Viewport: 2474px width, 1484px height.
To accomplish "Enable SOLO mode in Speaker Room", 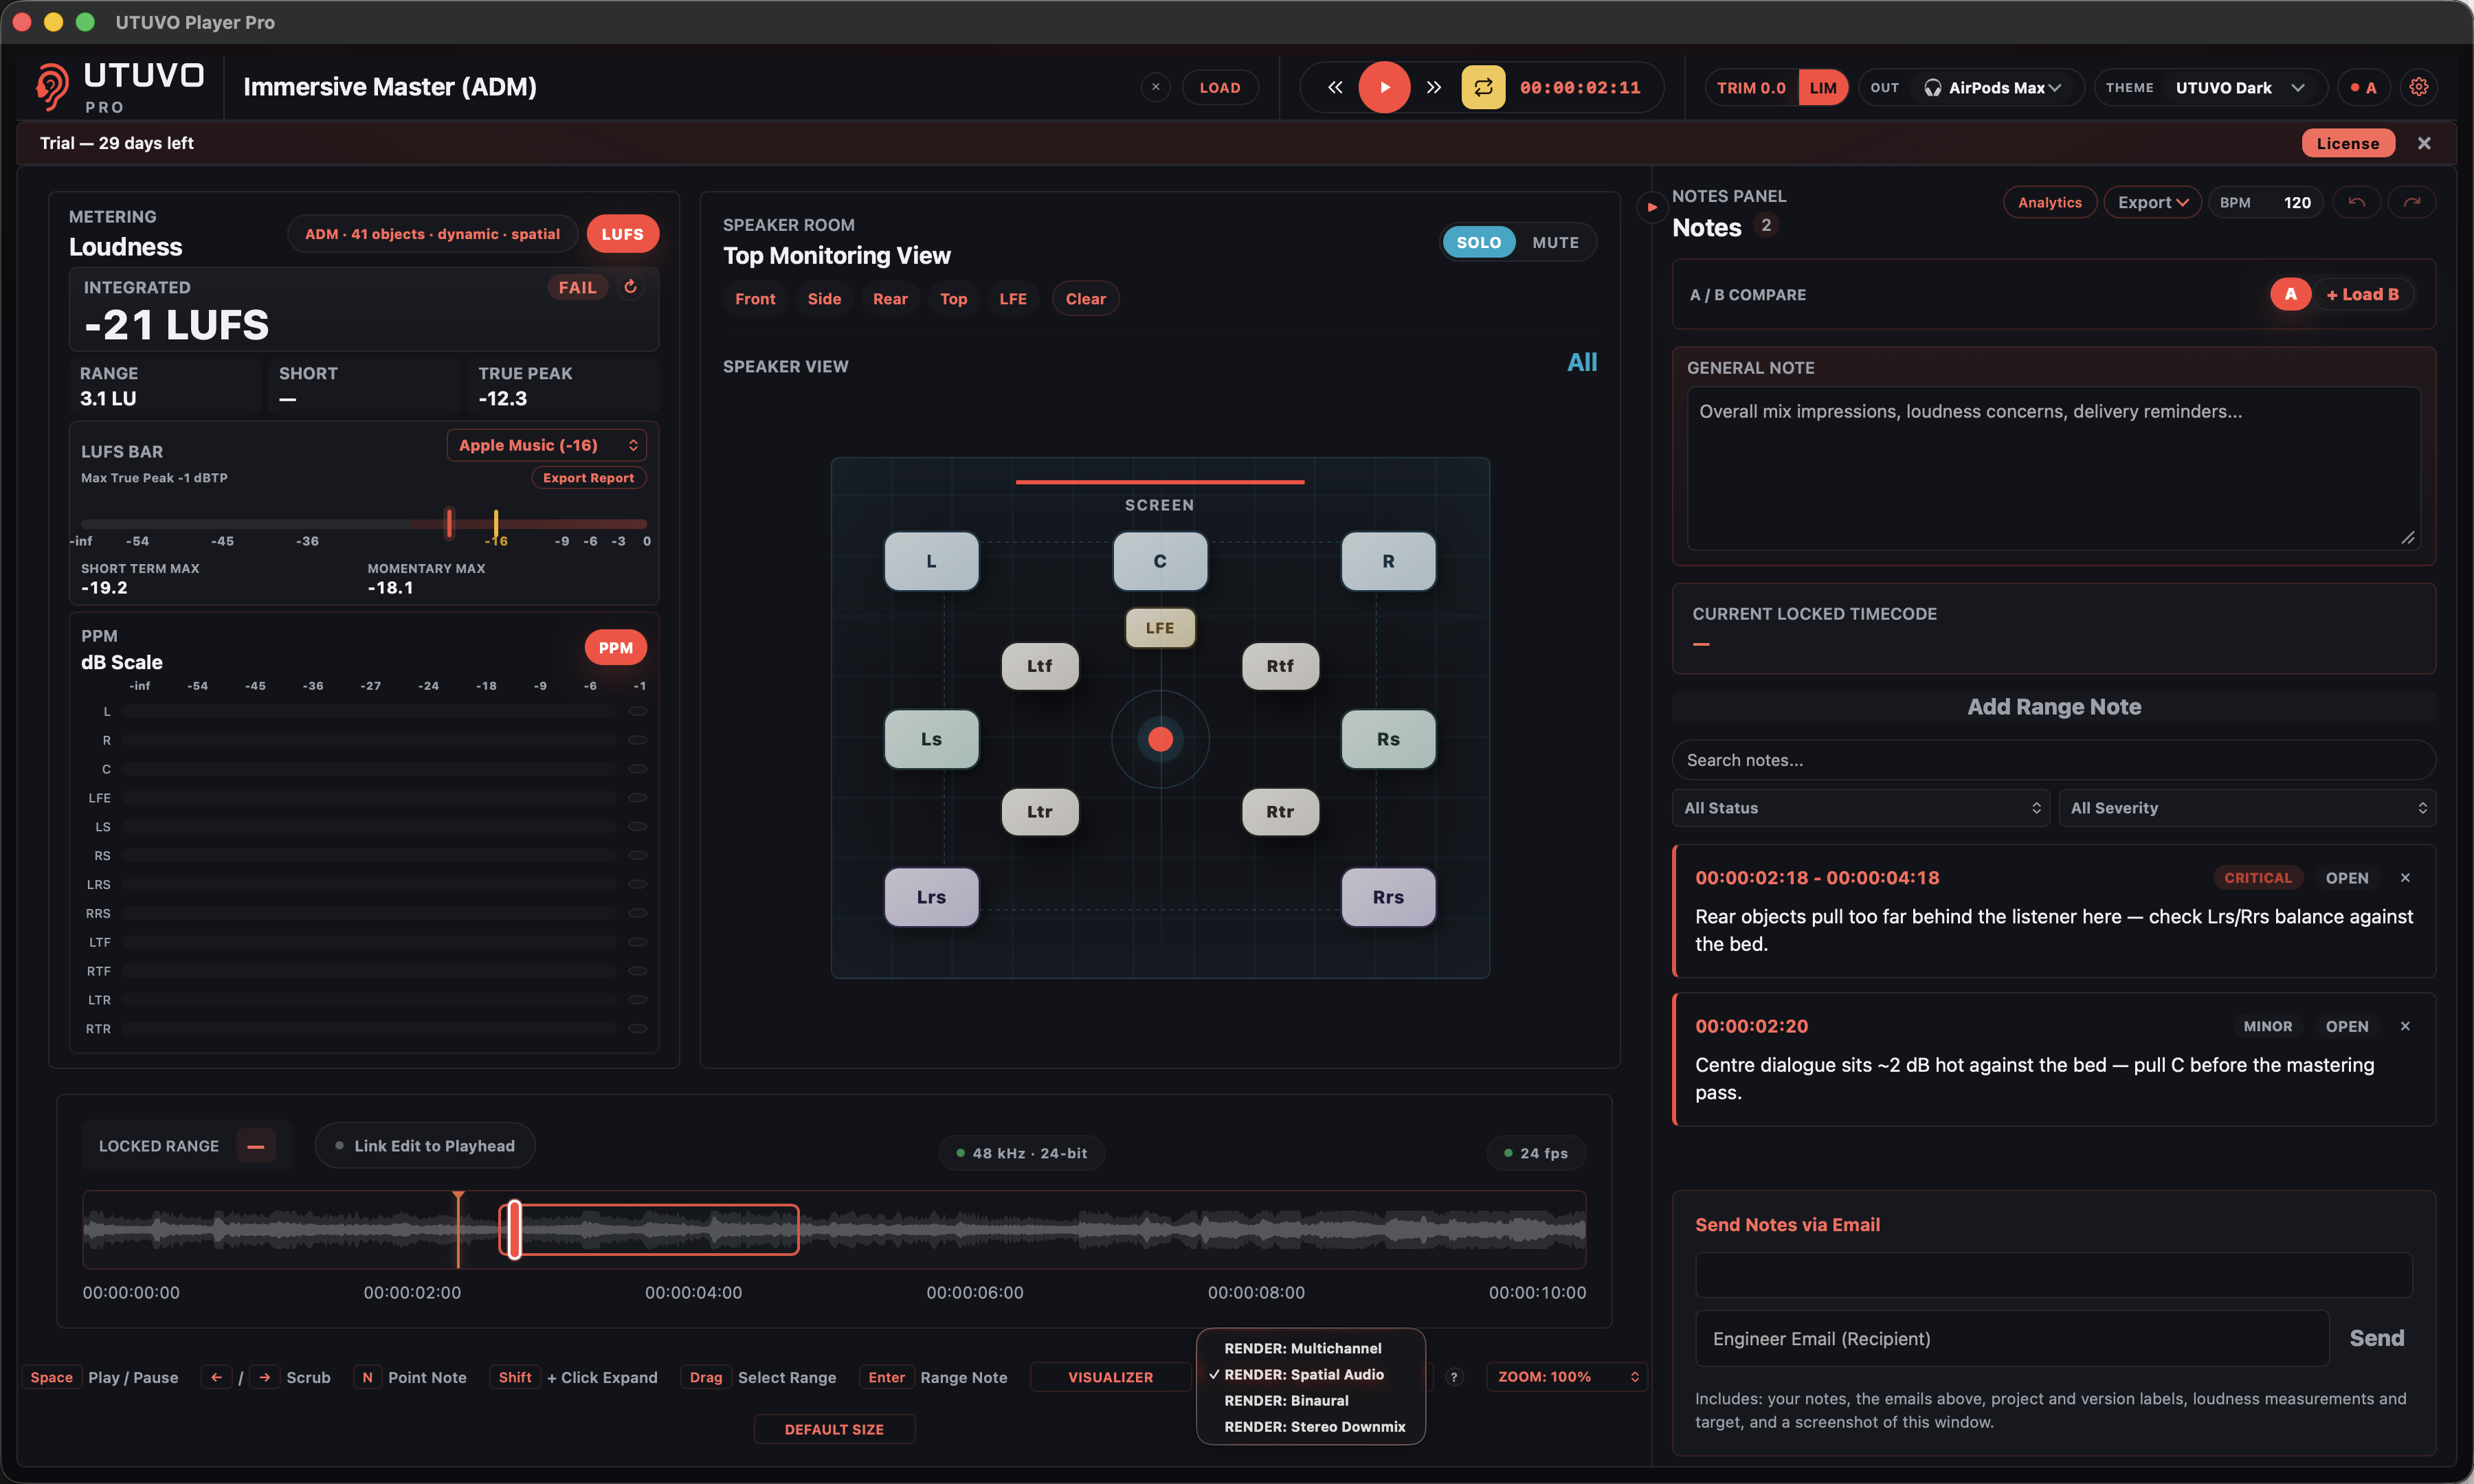I will [1478, 242].
